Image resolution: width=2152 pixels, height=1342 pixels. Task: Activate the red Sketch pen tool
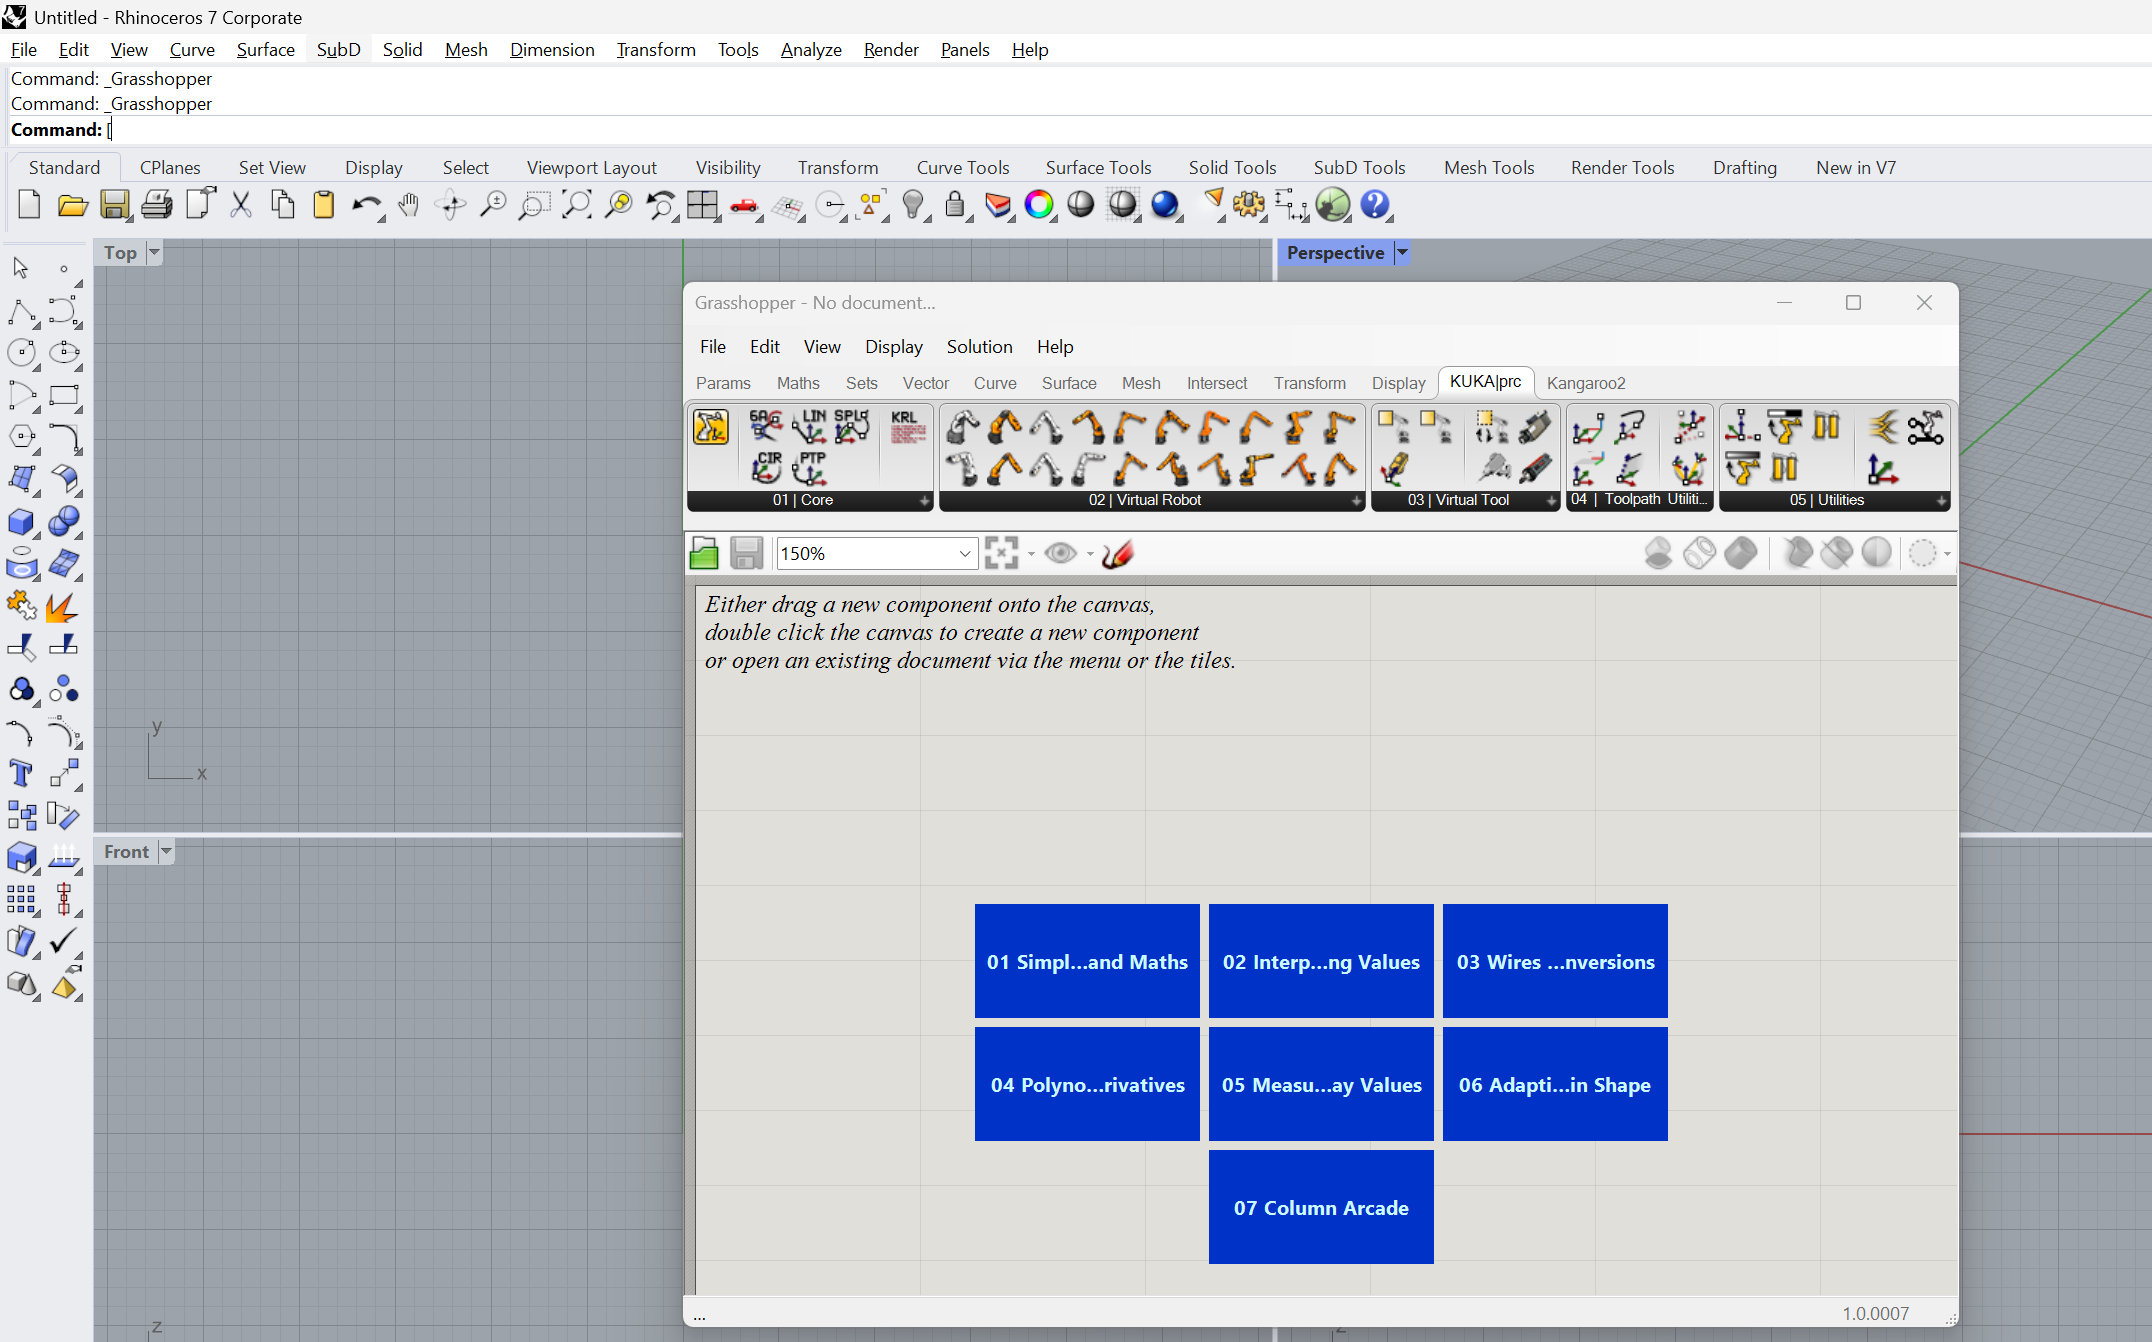1118,553
